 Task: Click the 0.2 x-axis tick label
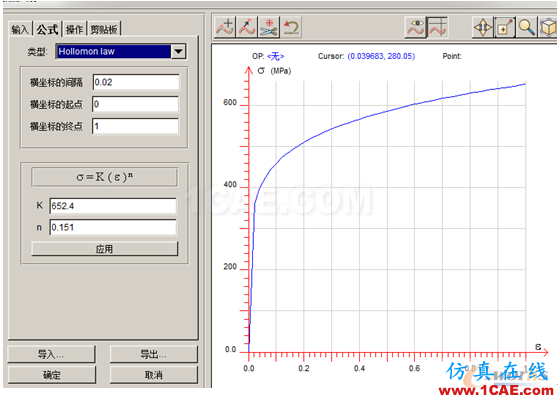(304, 368)
